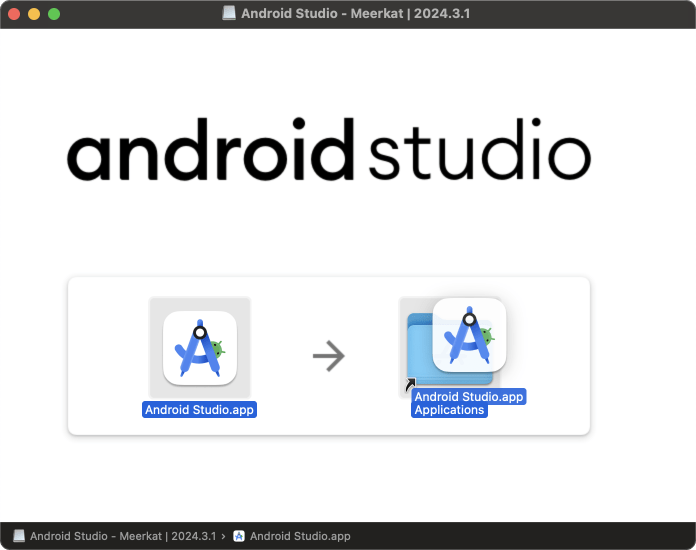Click the "Applications" folder label
Viewport: 696px width, 550px height.
[449, 410]
